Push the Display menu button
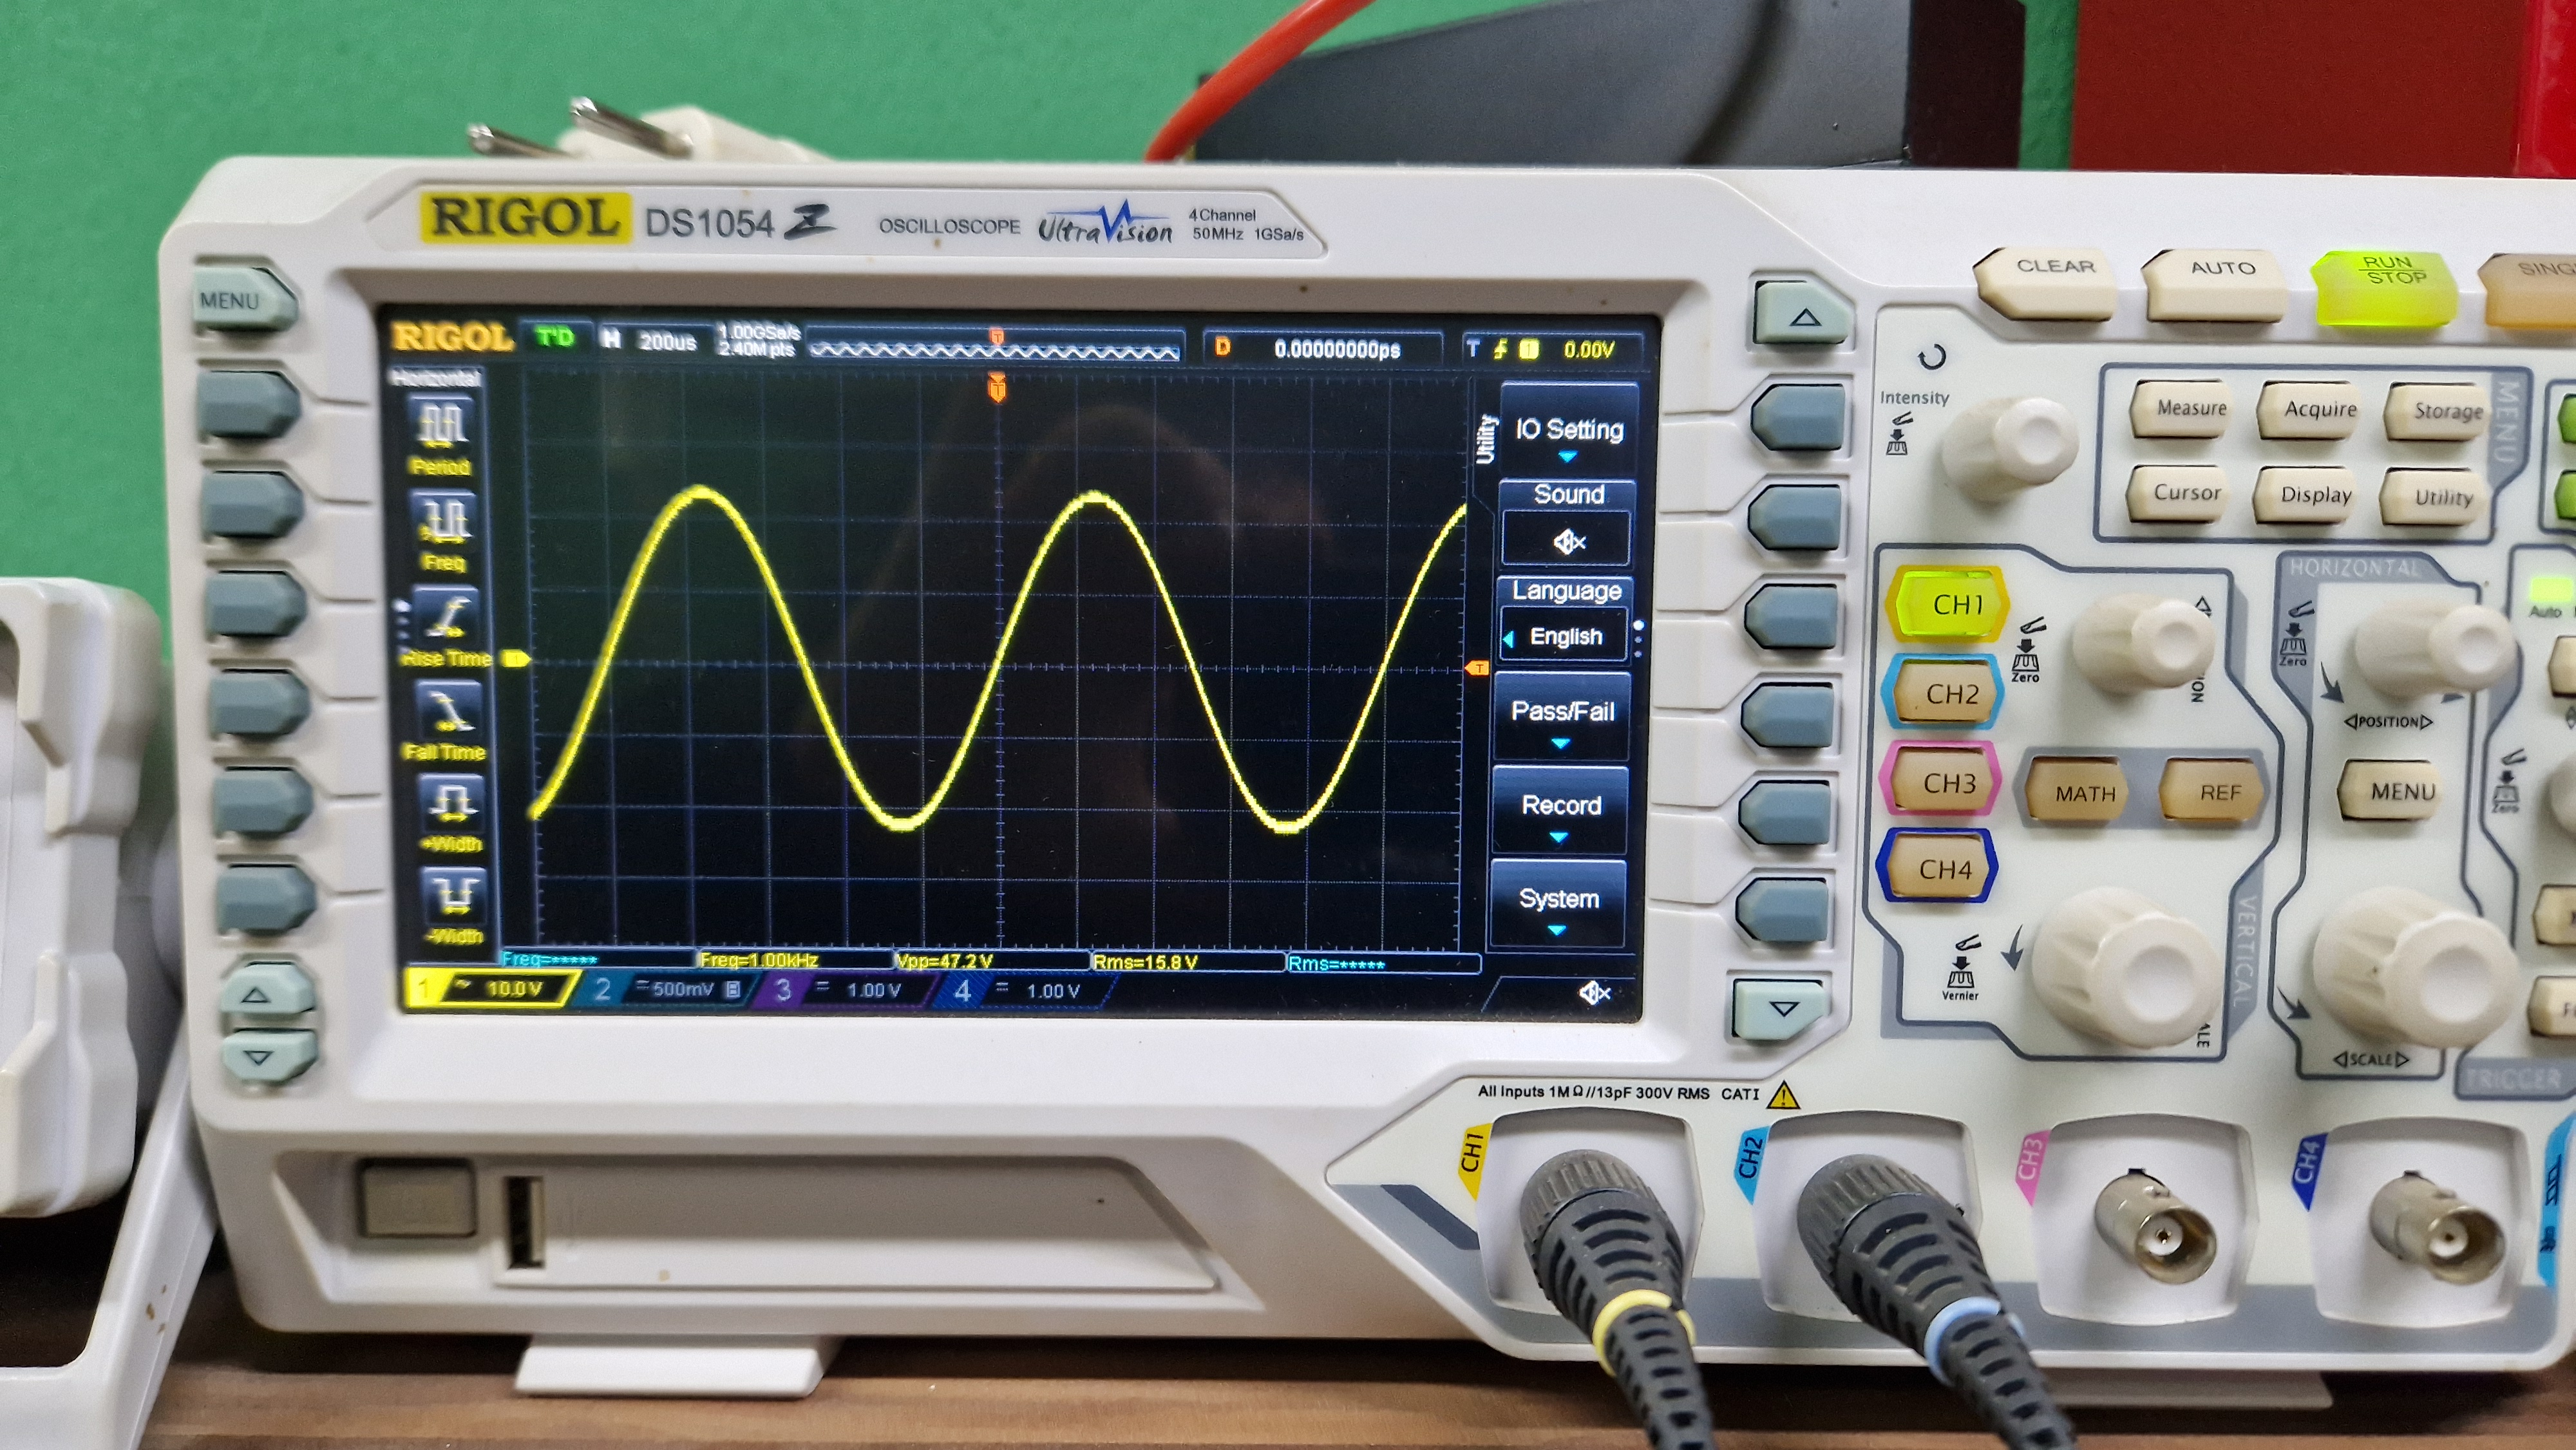This screenshot has height=1450, width=2576. (2306, 496)
